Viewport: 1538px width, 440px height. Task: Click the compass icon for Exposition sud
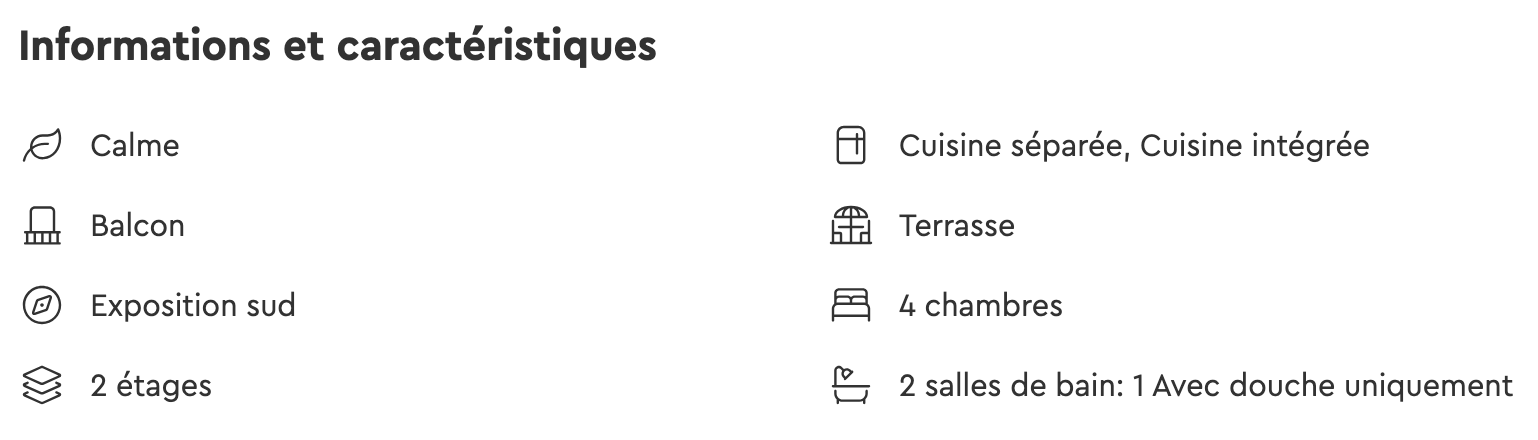(42, 306)
